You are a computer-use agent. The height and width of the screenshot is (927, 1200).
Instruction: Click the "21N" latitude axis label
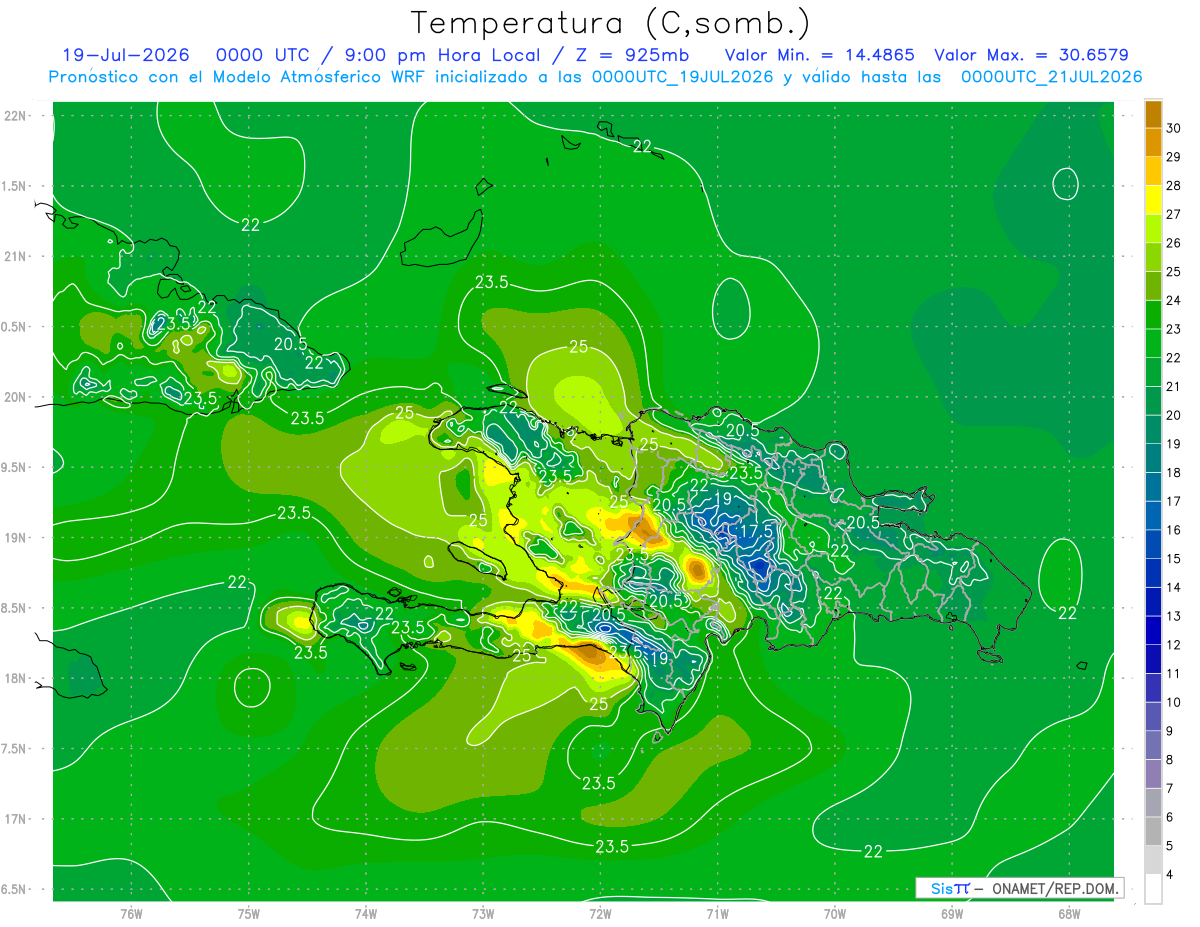15,256
